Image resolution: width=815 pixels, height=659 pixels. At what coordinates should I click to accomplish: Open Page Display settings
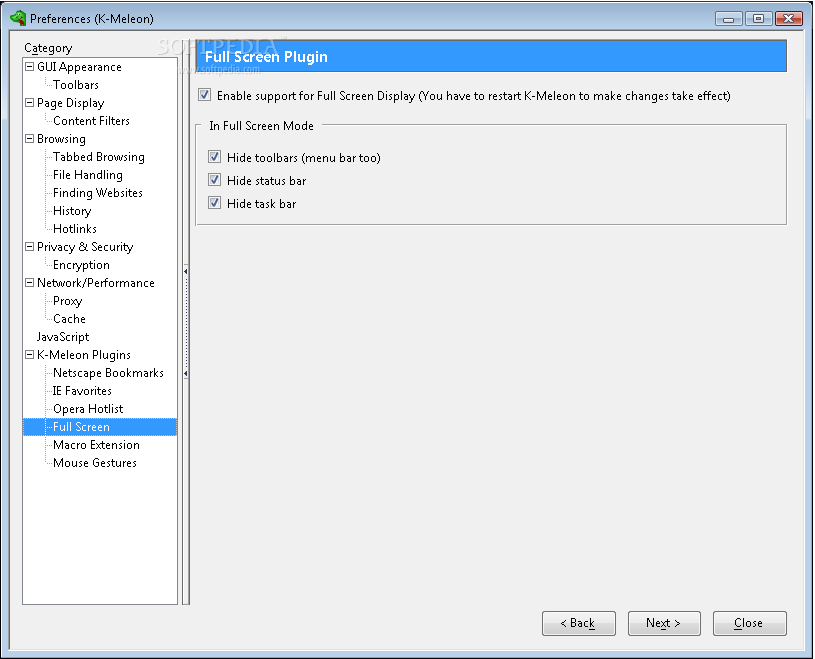click(71, 103)
